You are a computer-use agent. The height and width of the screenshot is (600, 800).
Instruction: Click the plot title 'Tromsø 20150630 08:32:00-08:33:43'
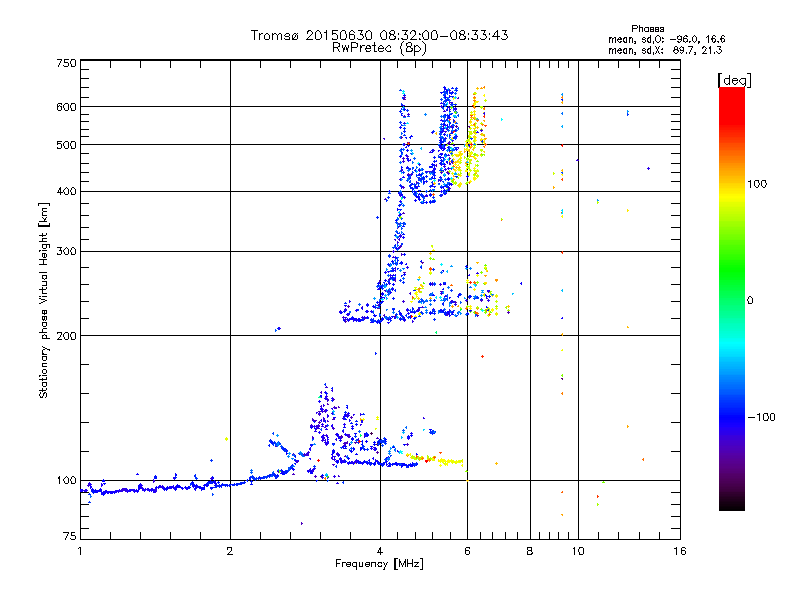pos(379,35)
